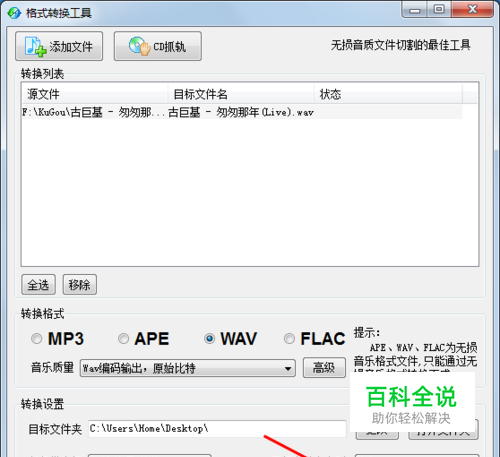Click the 目标文件名 column header

[241, 94]
